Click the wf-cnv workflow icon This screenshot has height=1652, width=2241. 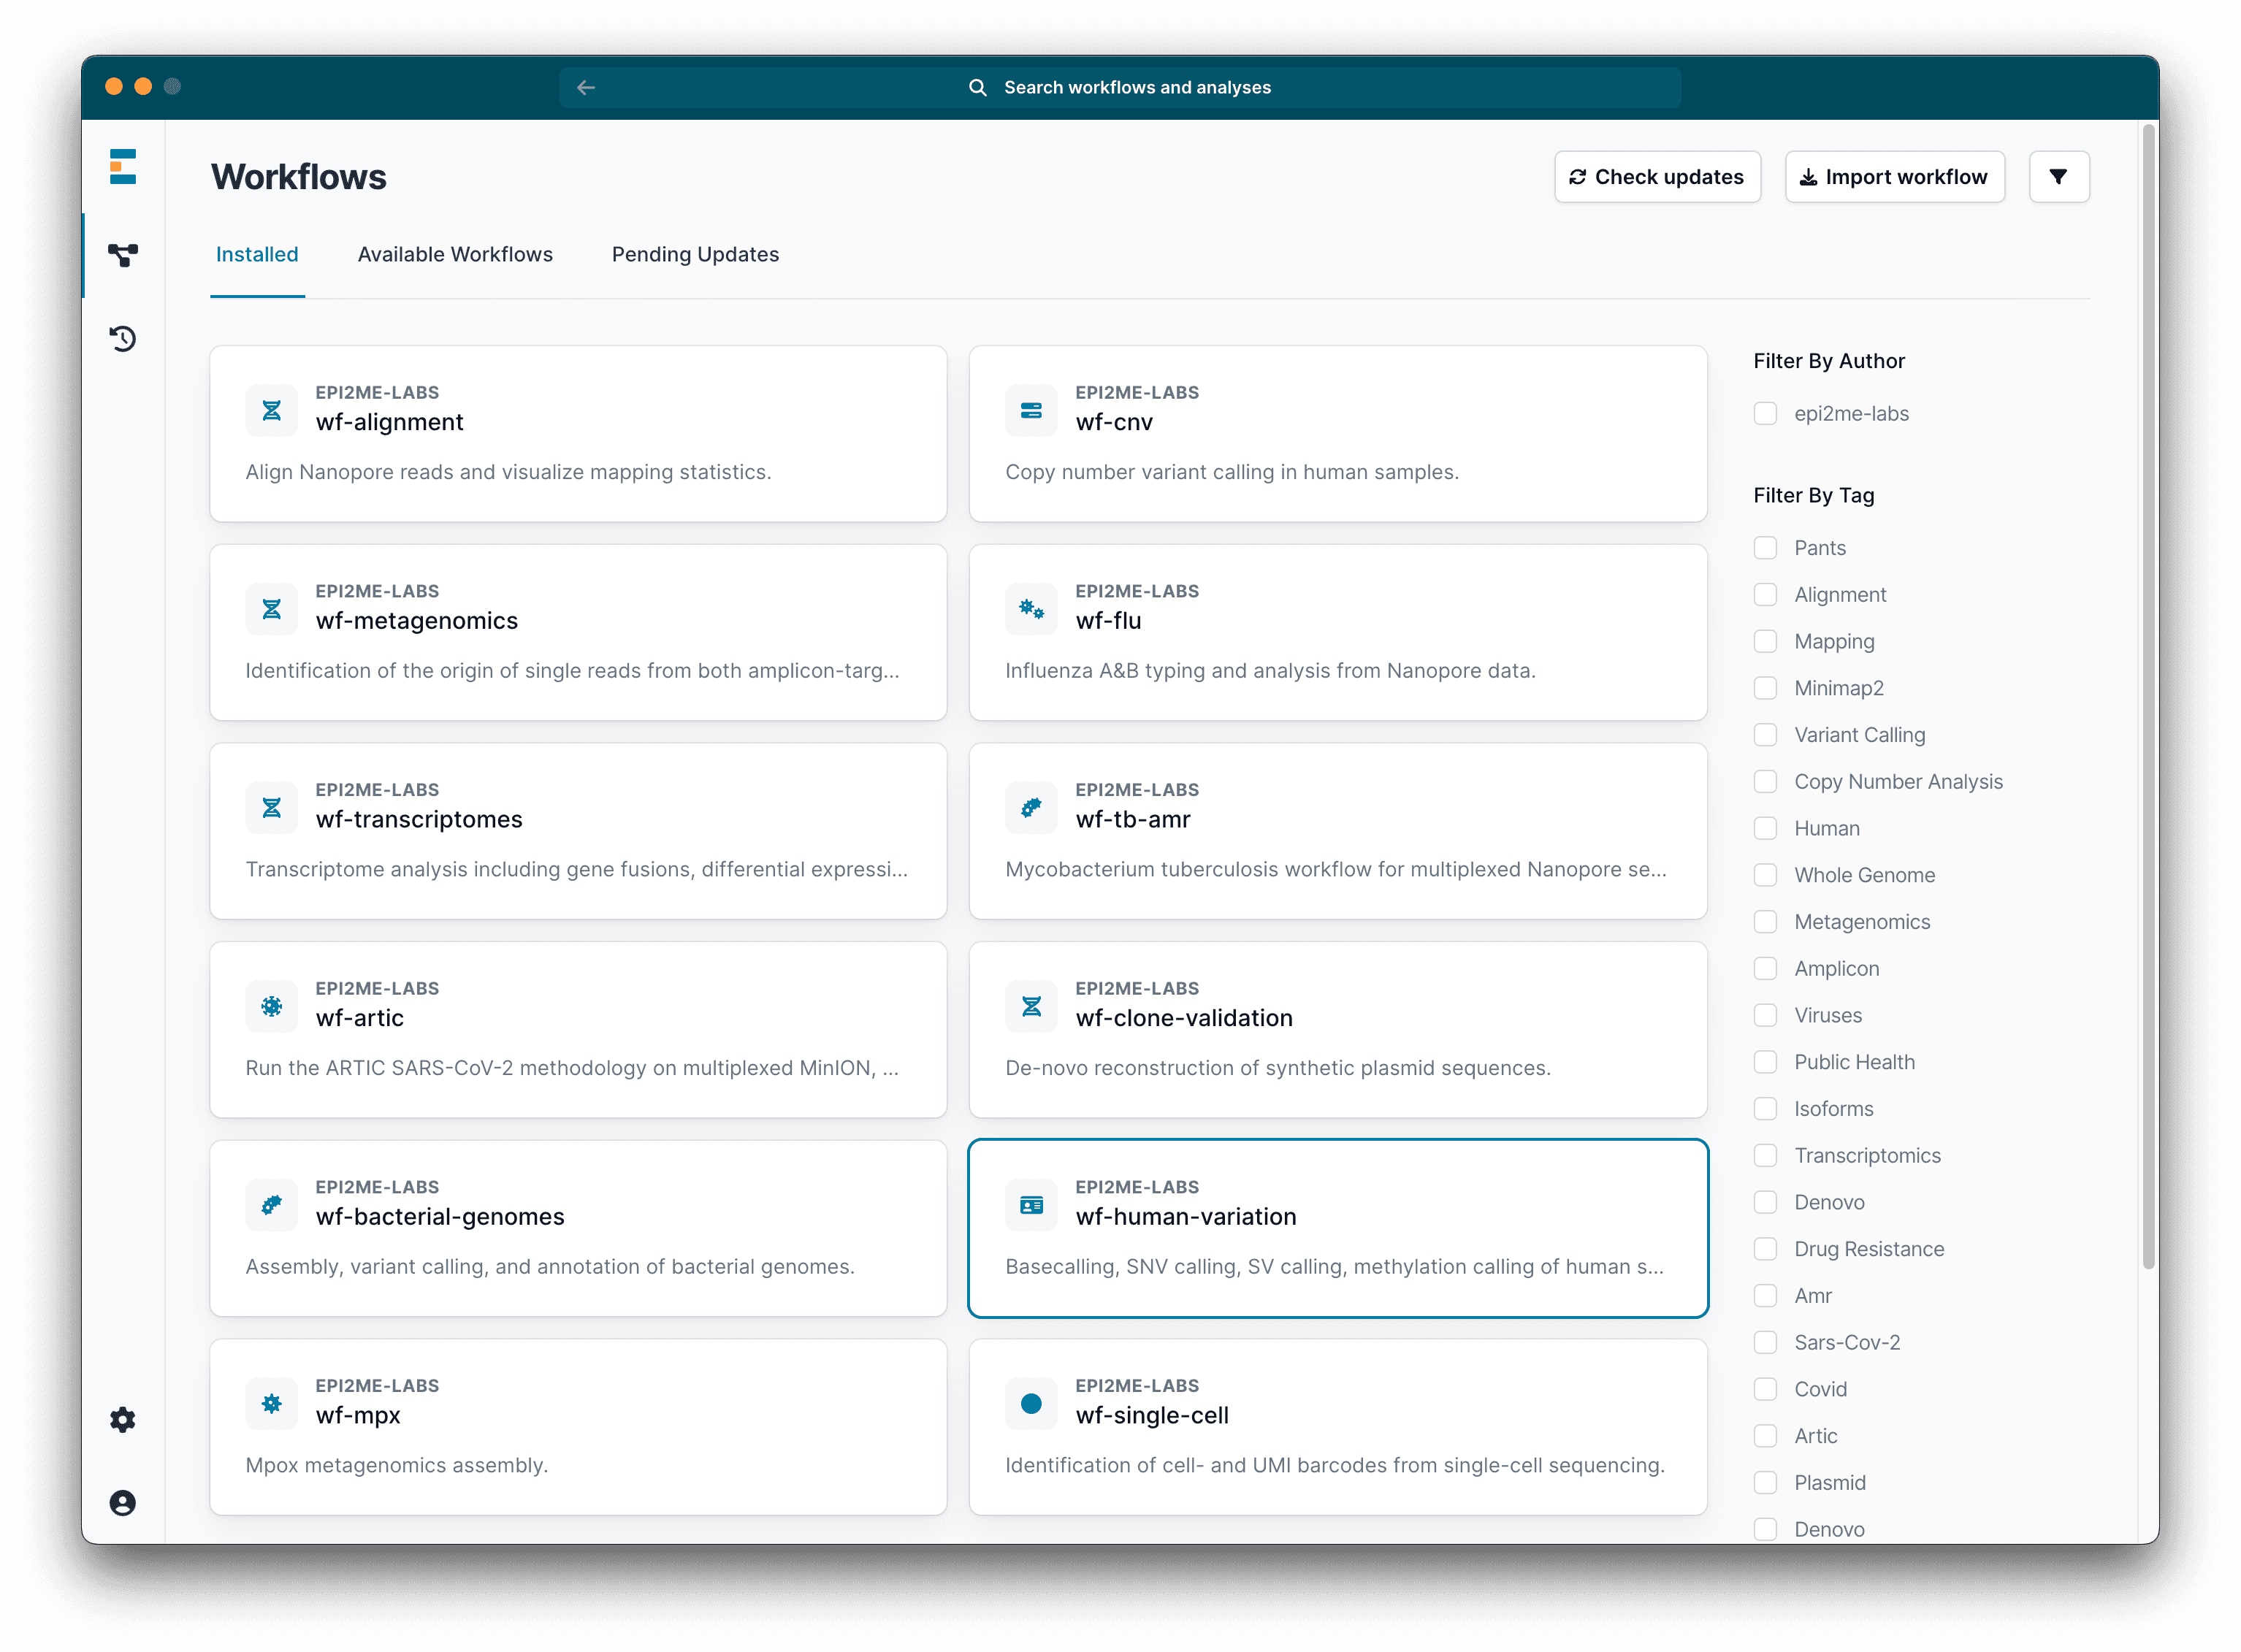click(1031, 410)
